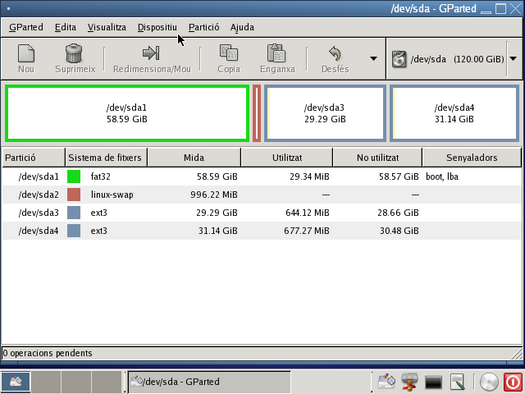Image resolution: width=525 pixels, height=394 pixels.
Task: Click the Copia copy partition icon
Action: tap(229, 53)
